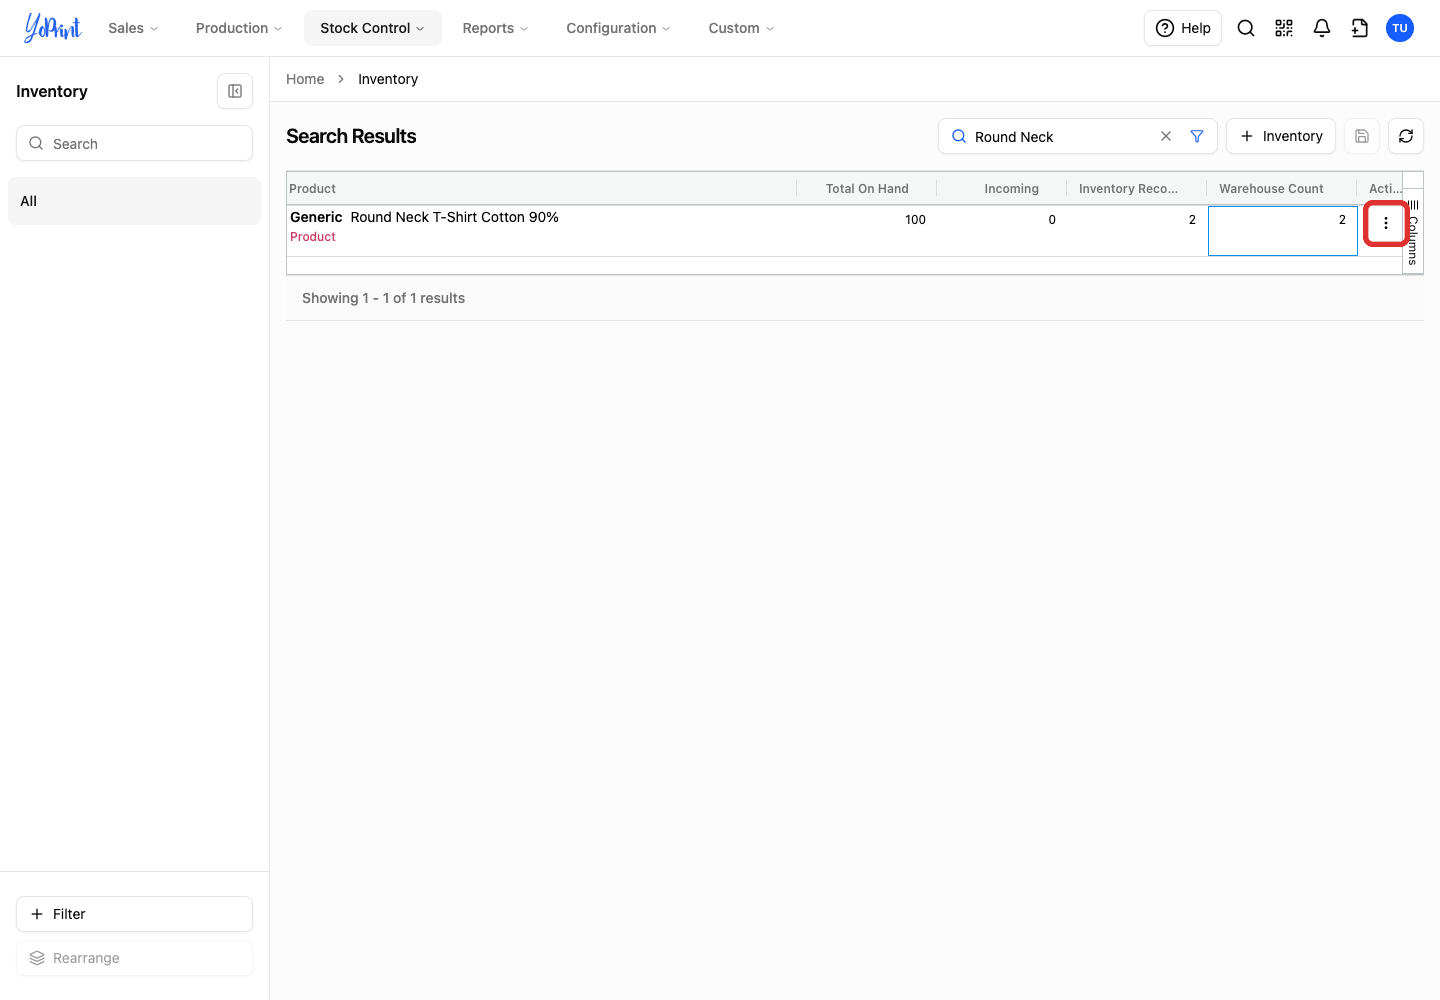Open the QR code scanner icon

[1284, 28]
